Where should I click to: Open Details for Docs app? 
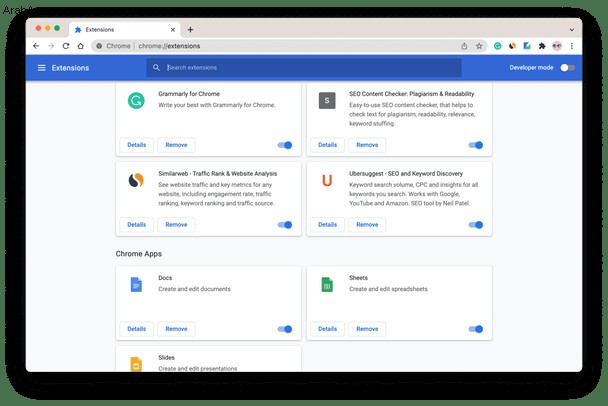[x=136, y=329]
